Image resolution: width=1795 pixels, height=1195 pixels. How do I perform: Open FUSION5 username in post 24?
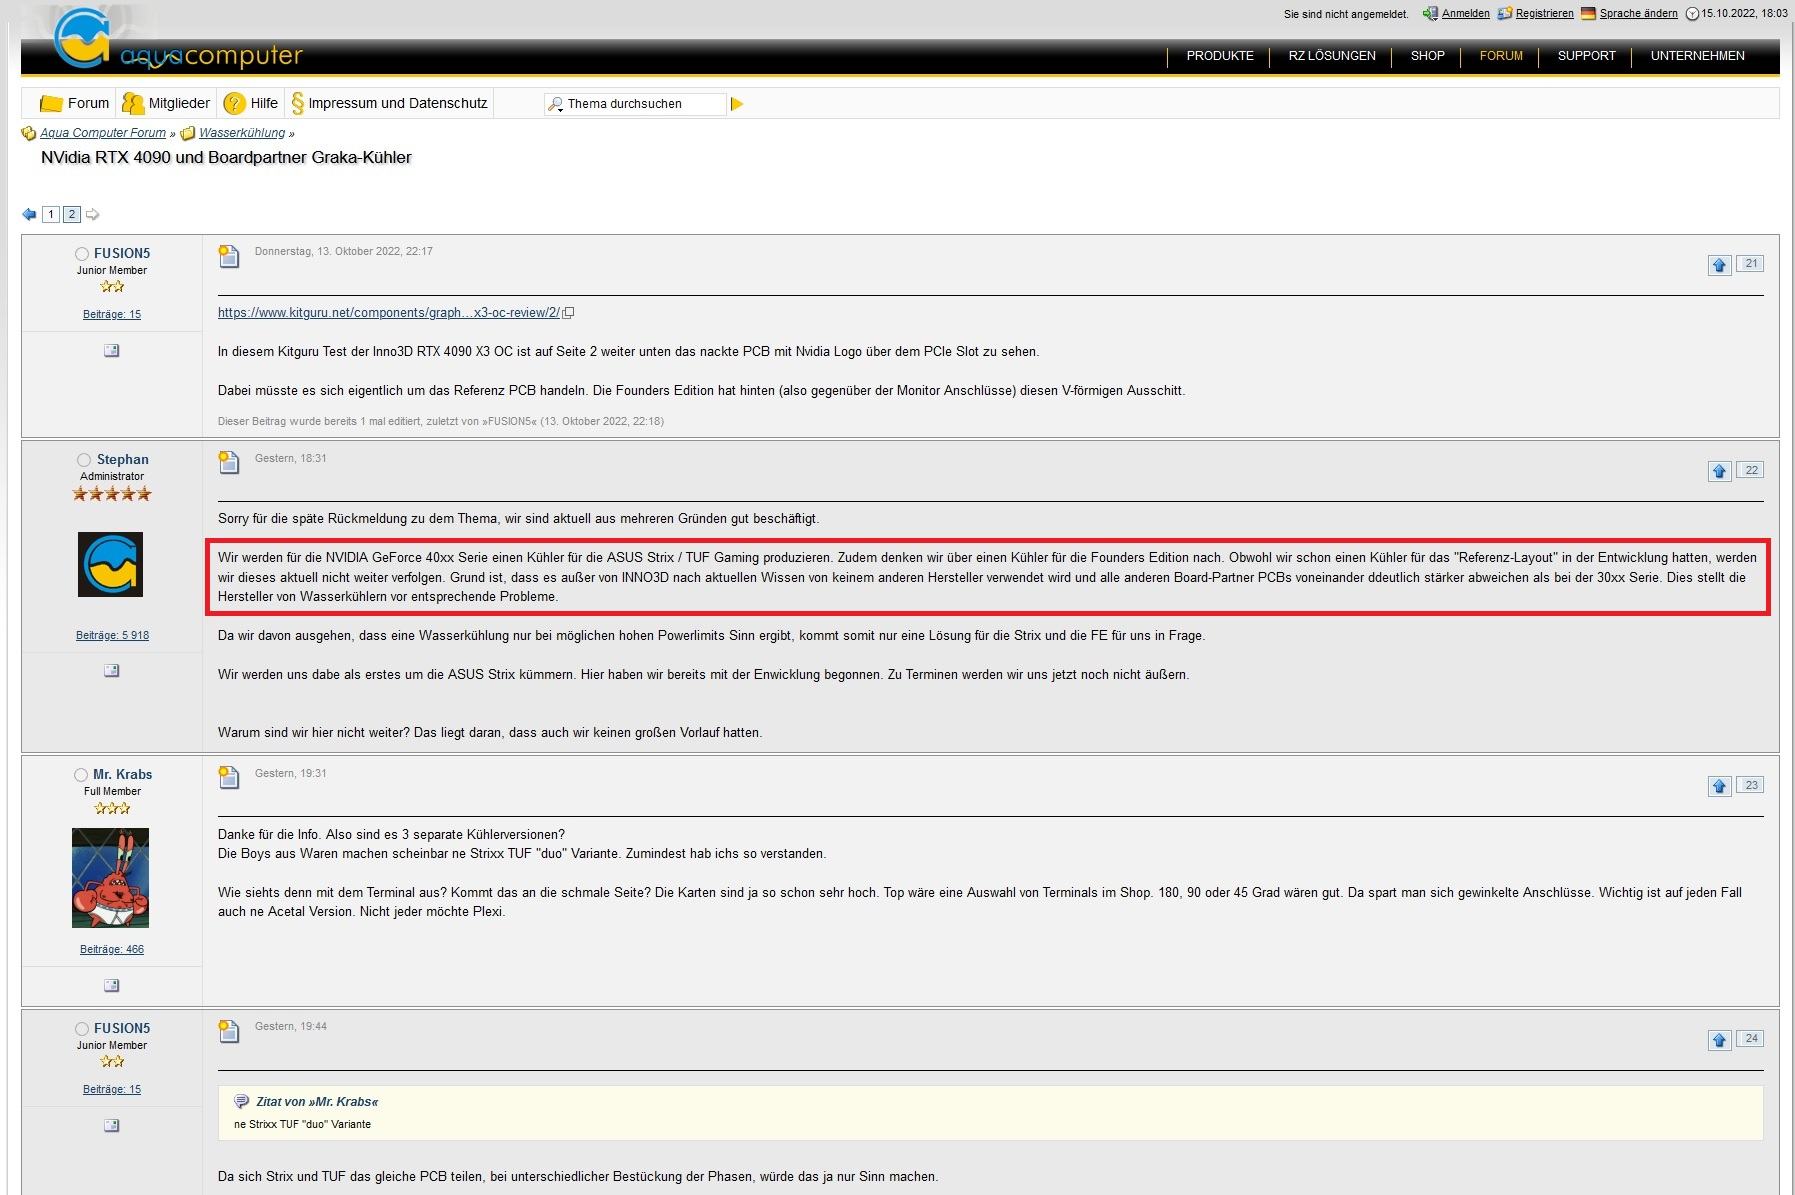pos(122,1029)
